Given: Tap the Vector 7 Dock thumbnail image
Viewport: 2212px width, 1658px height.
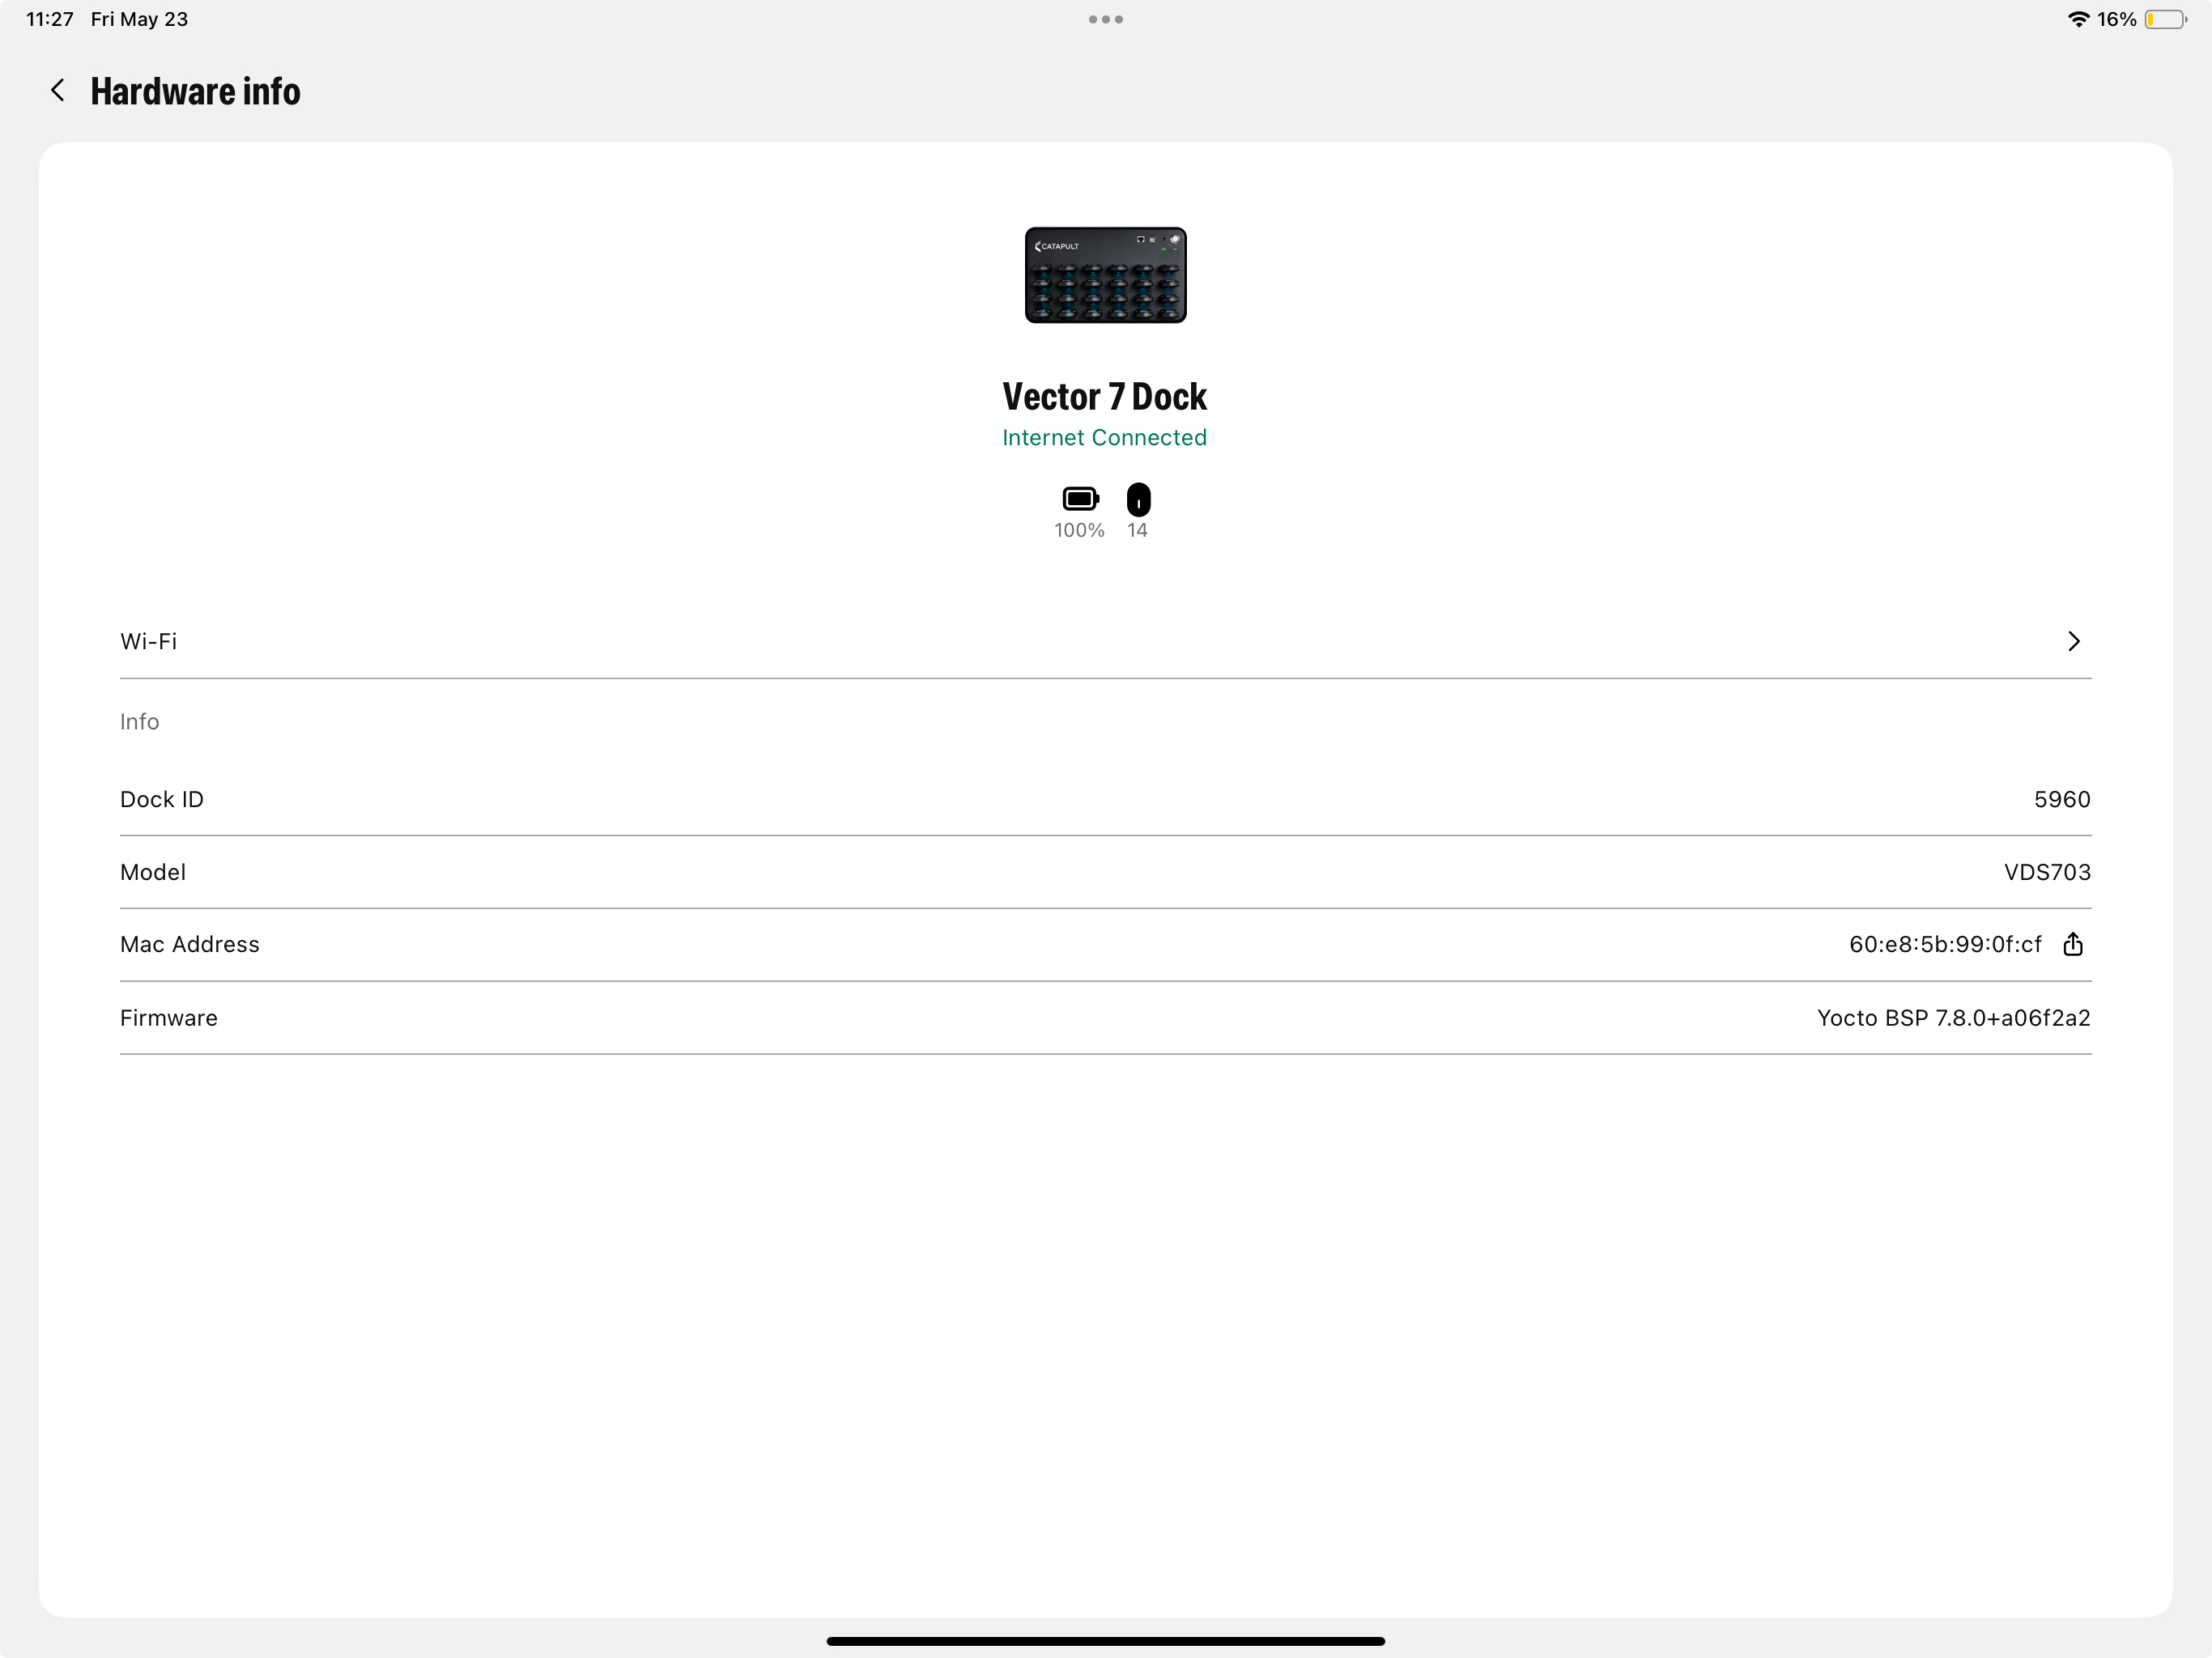Looking at the screenshot, I should coord(1105,275).
